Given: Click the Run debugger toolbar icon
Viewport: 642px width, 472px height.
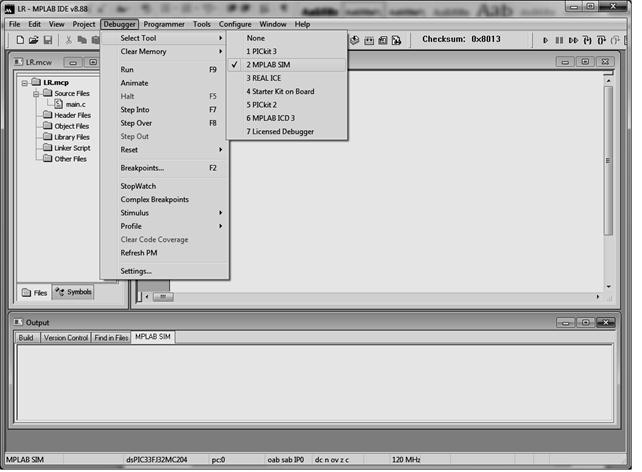Looking at the screenshot, I should [x=545, y=41].
